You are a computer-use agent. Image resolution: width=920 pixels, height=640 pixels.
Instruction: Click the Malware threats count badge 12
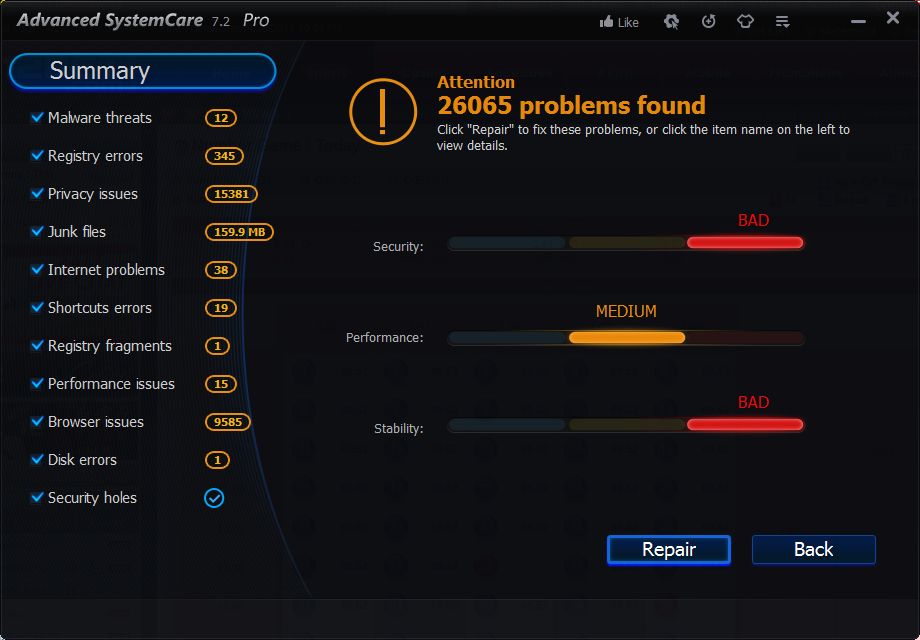221,118
